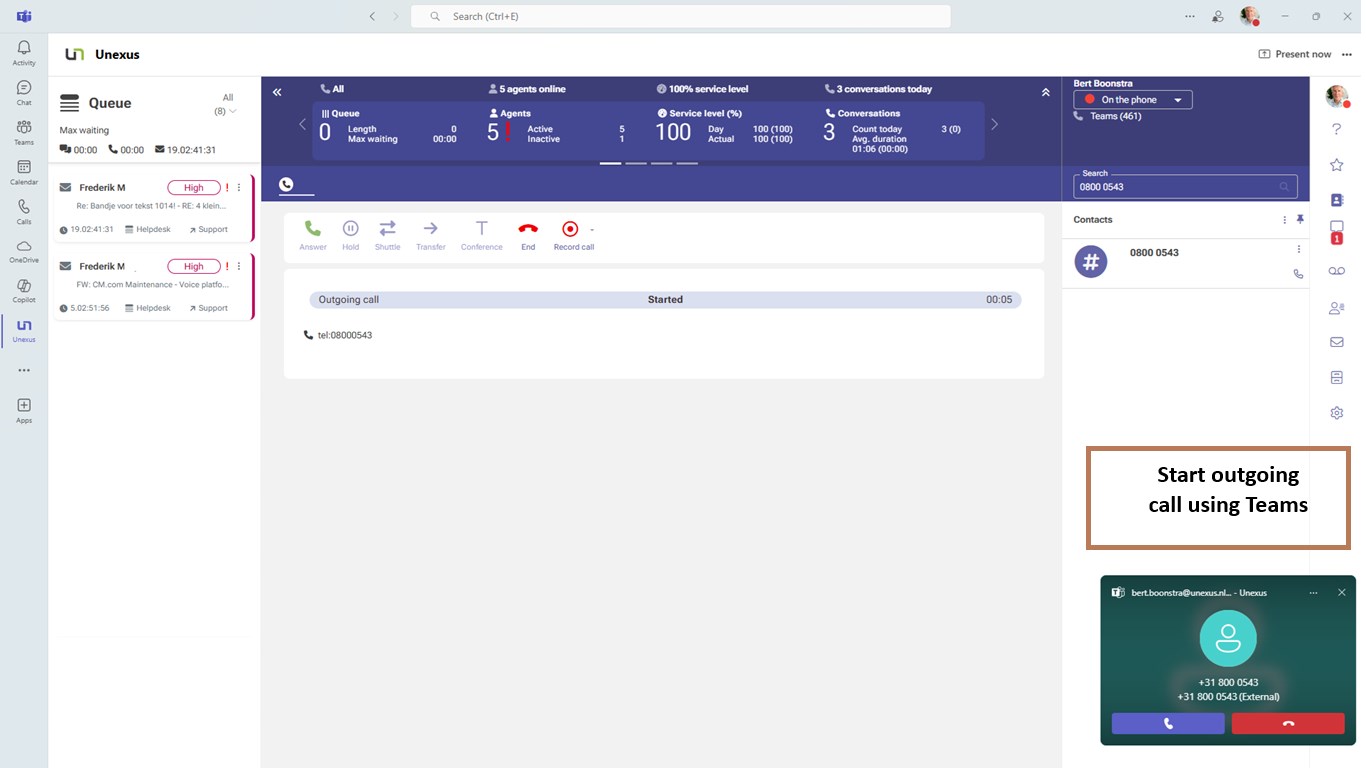Open Copilot in Teams sidebar
The height and width of the screenshot is (768, 1366).
(24, 291)
